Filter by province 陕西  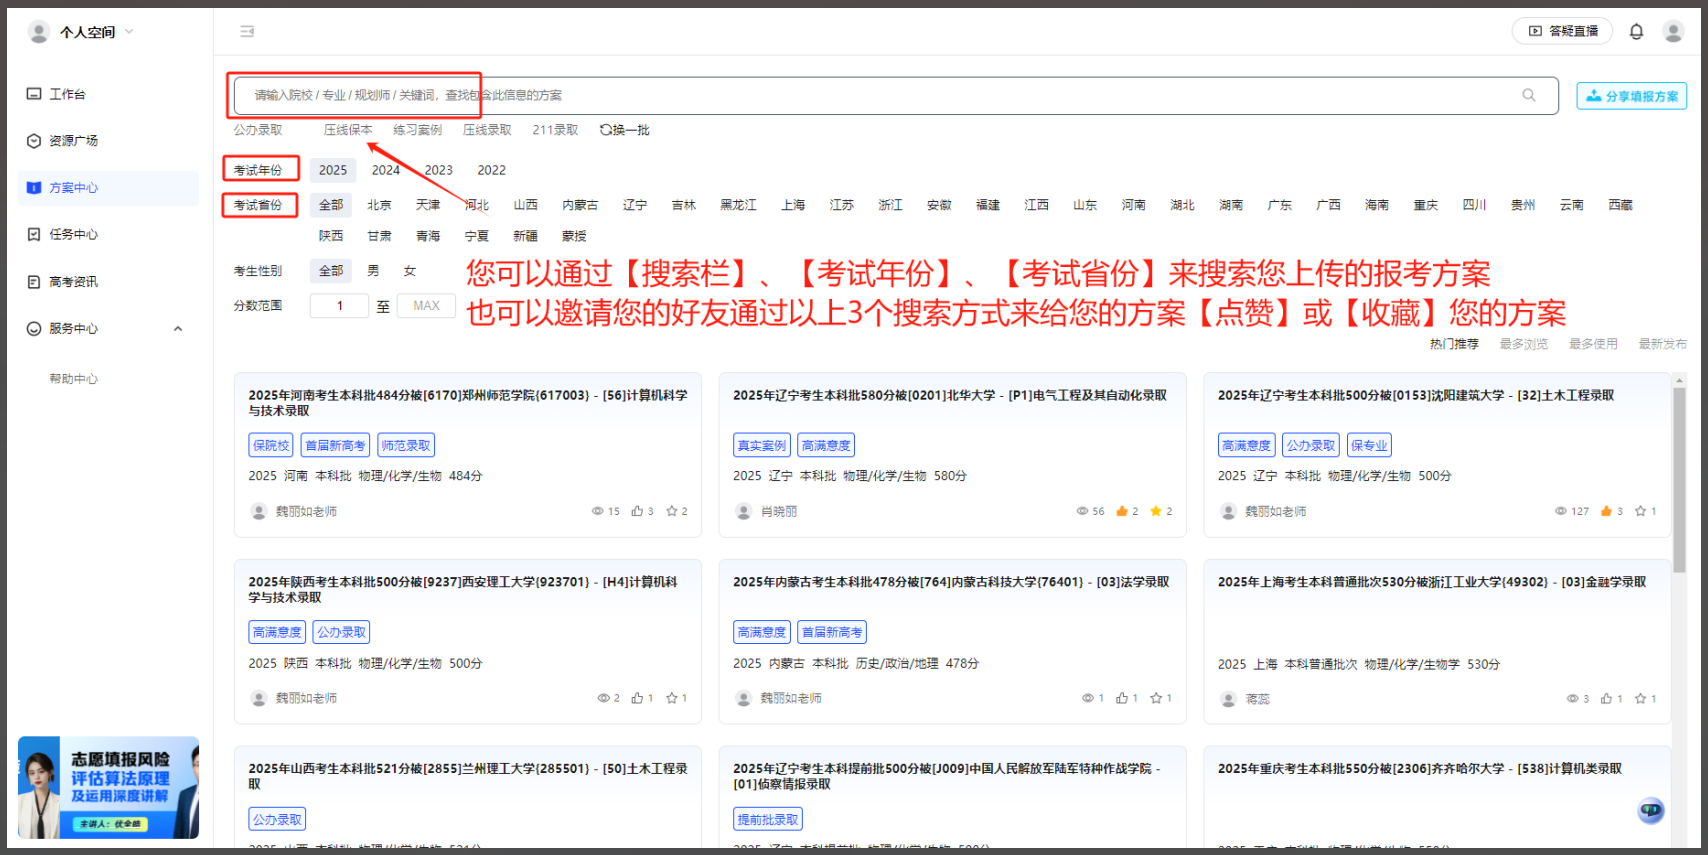331,236
